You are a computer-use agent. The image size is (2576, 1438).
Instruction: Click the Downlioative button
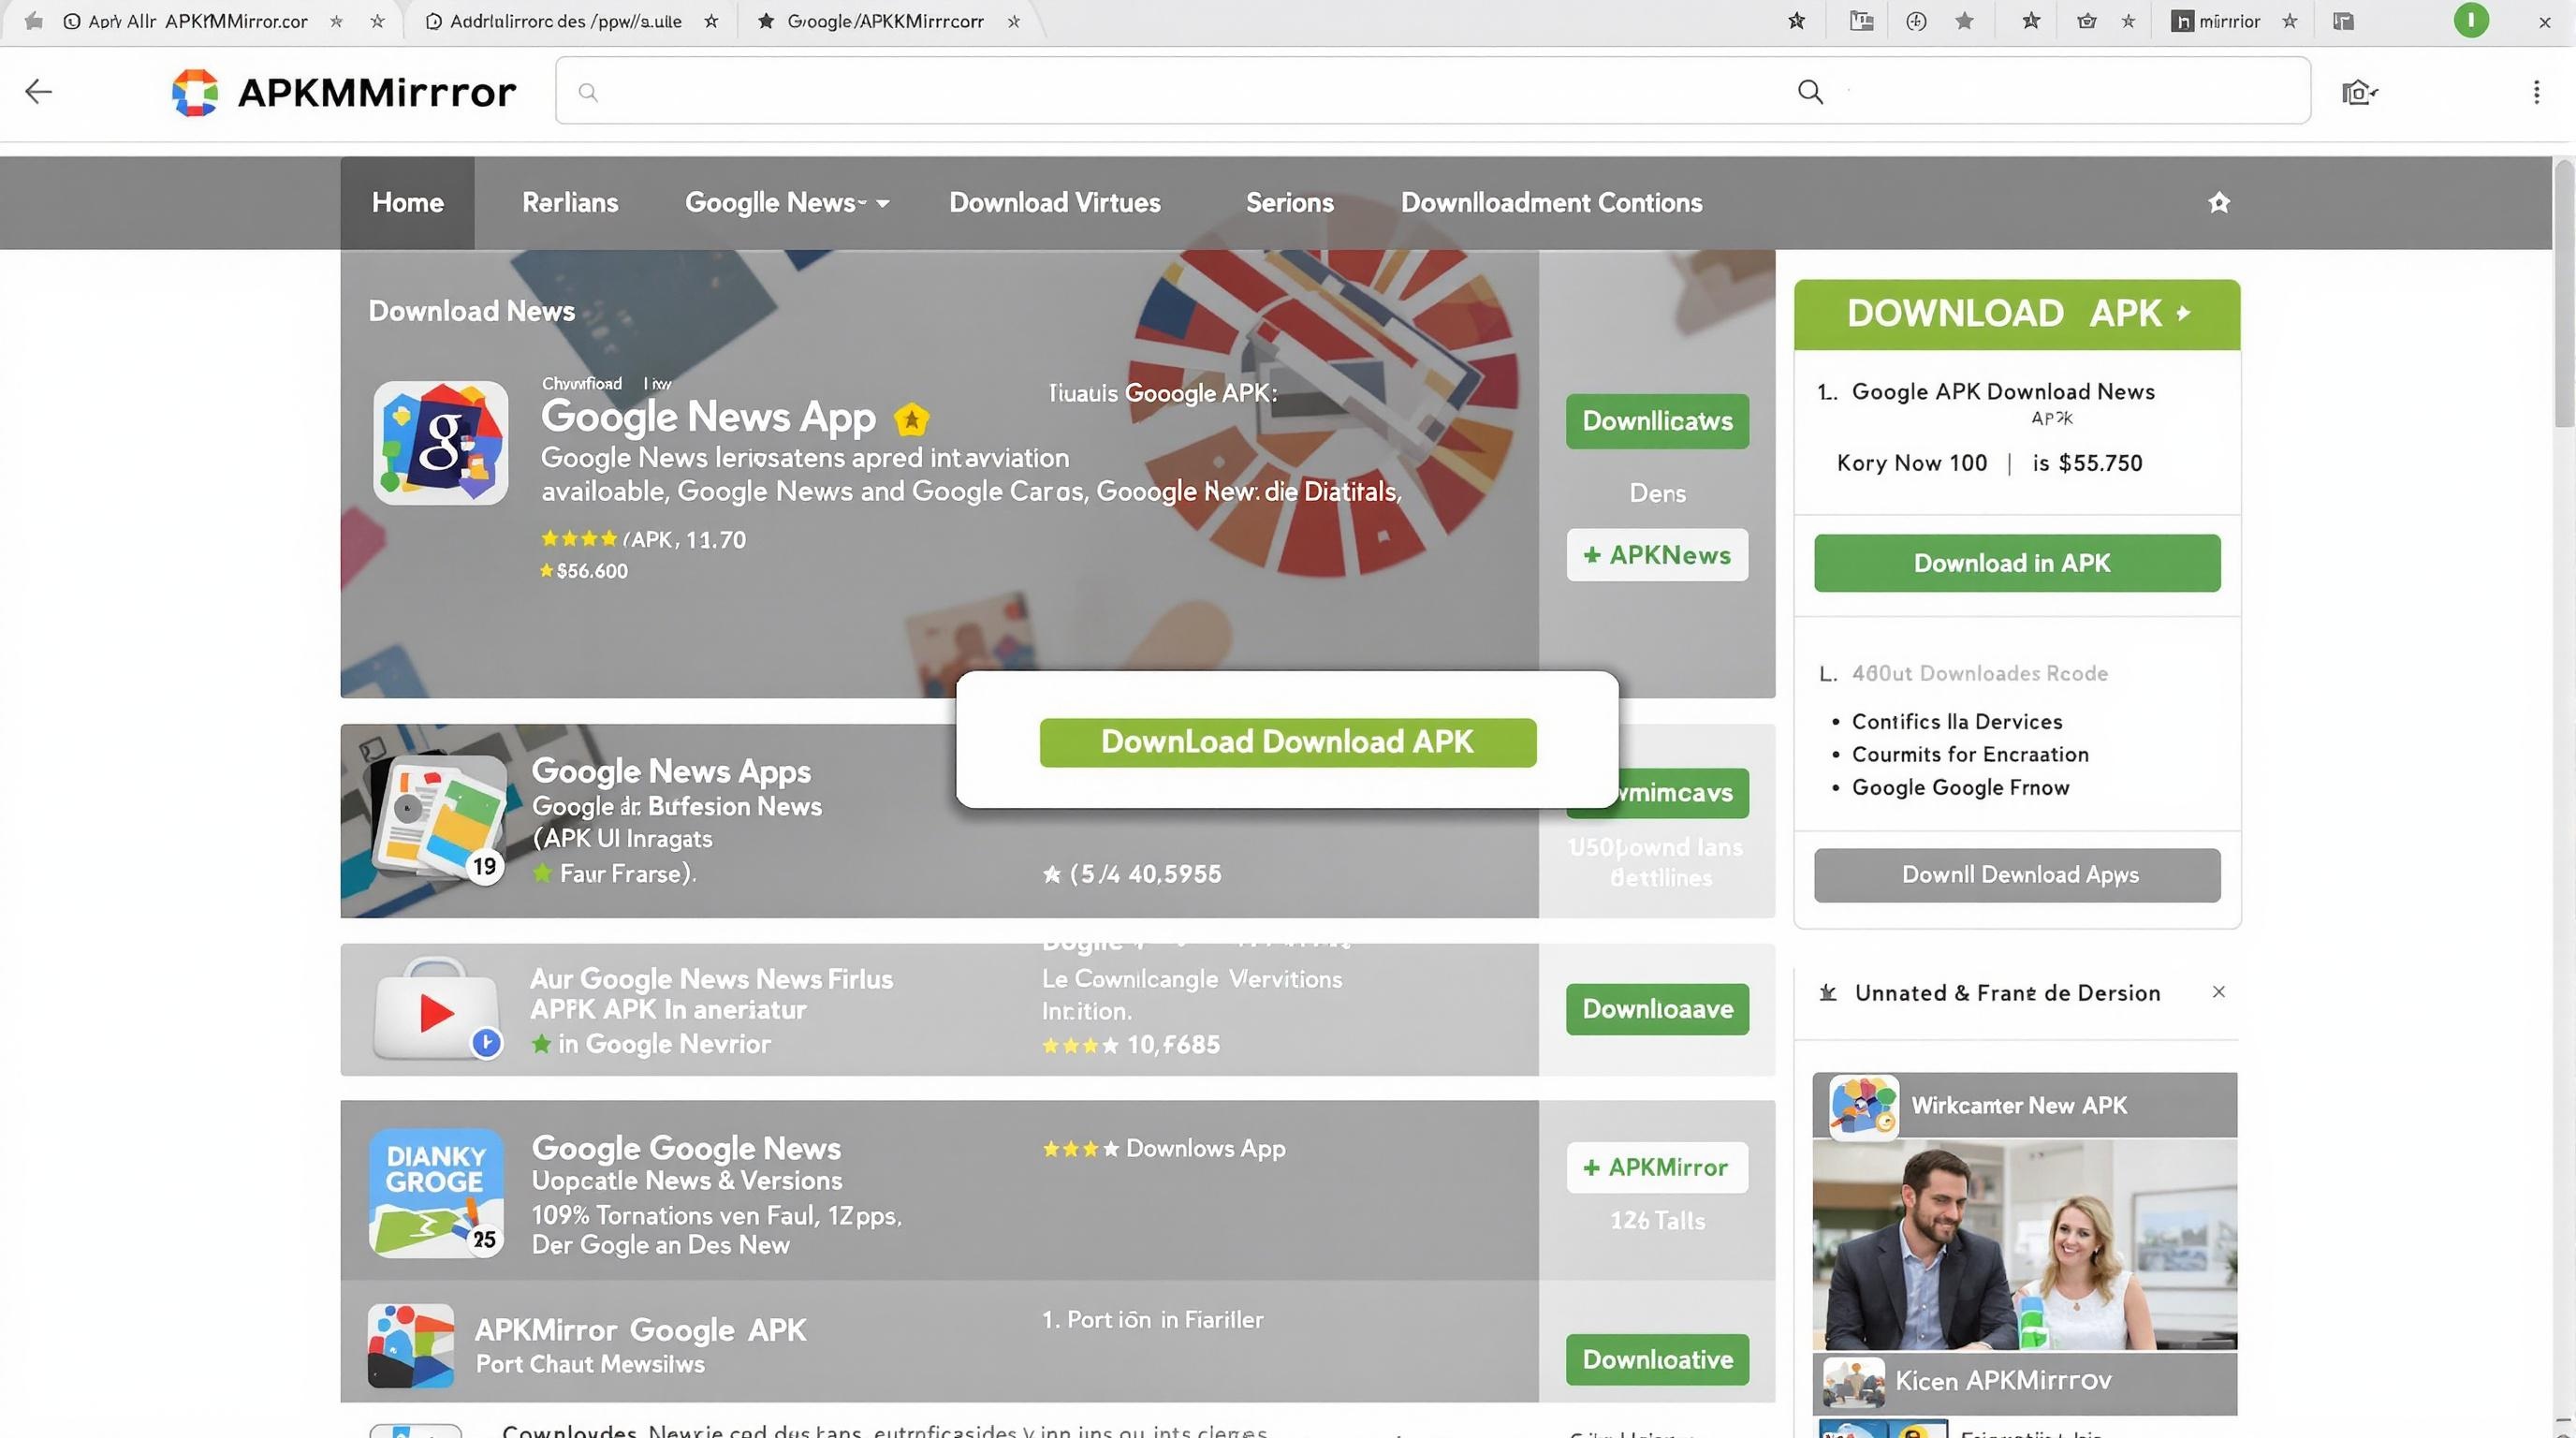[1657, 1360]
